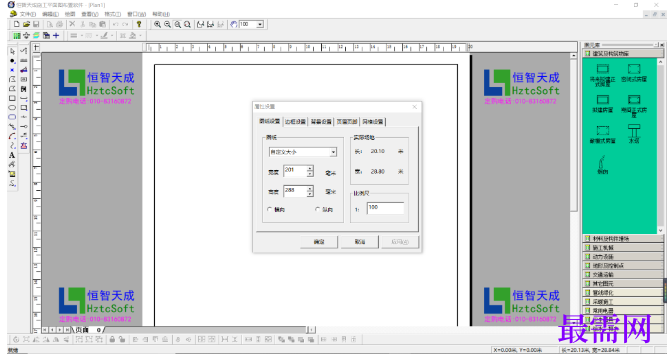
Task: Open the 文件(F) menu
Action: pos(28,14)
